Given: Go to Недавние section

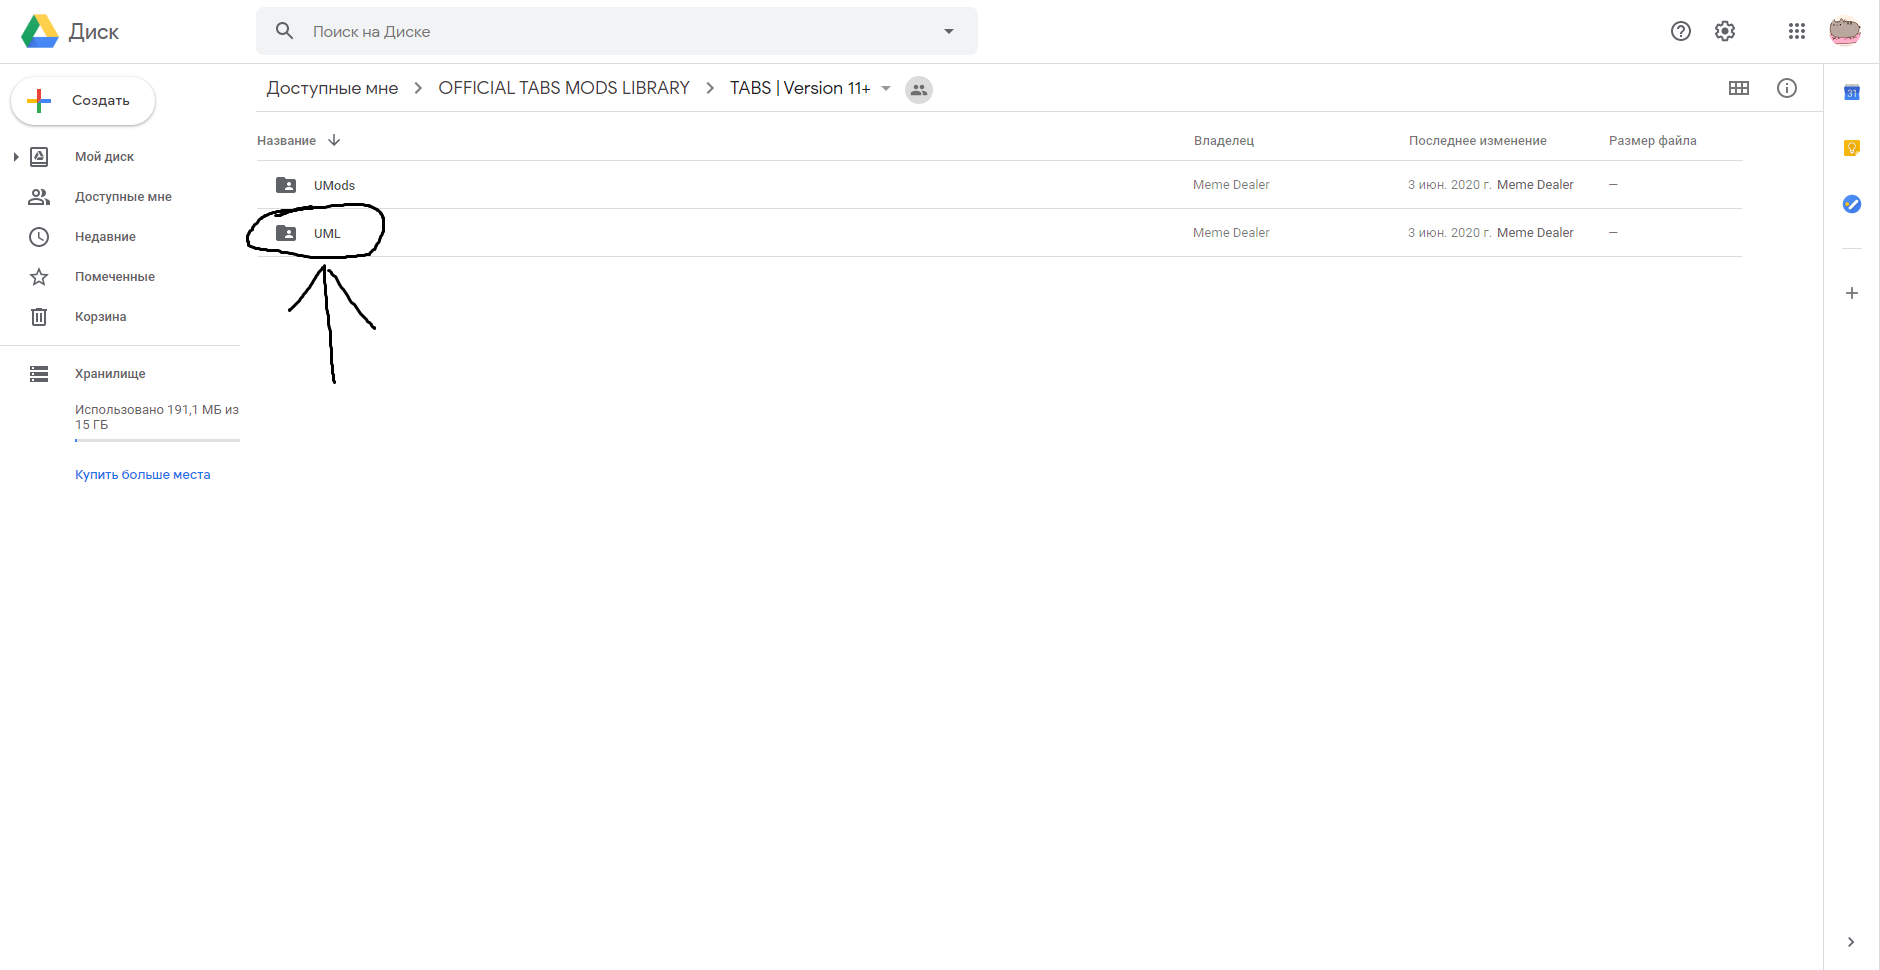Looking at the screenshot, I should [105, 237].
